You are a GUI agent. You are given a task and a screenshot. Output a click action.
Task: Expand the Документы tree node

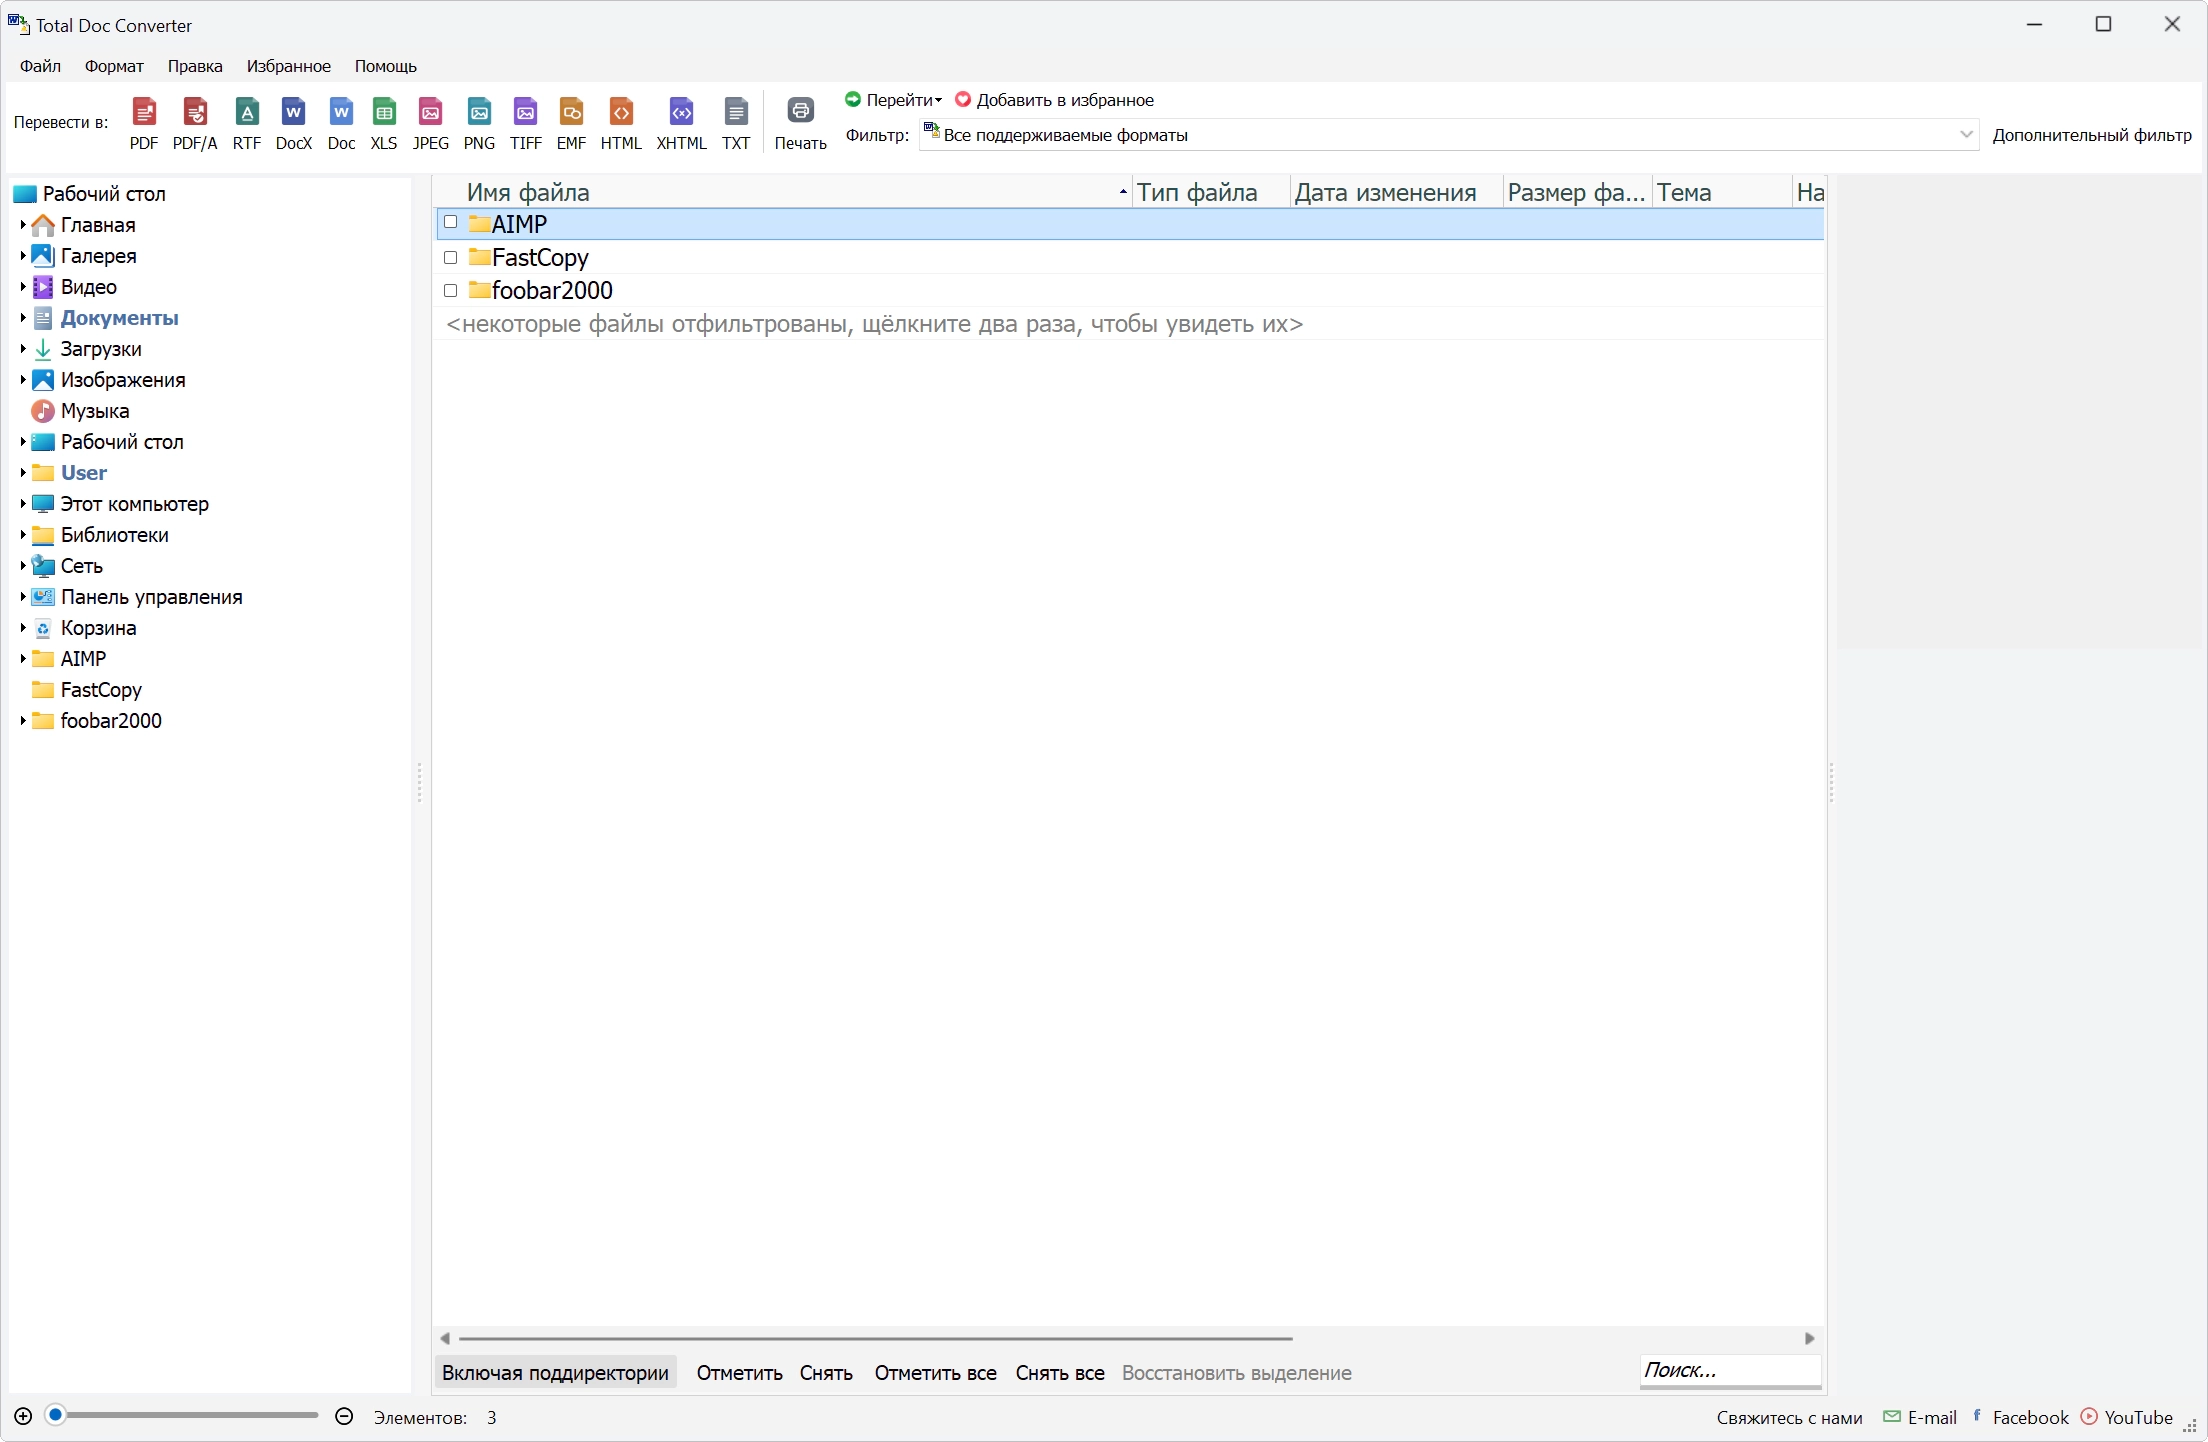(23, 318)
